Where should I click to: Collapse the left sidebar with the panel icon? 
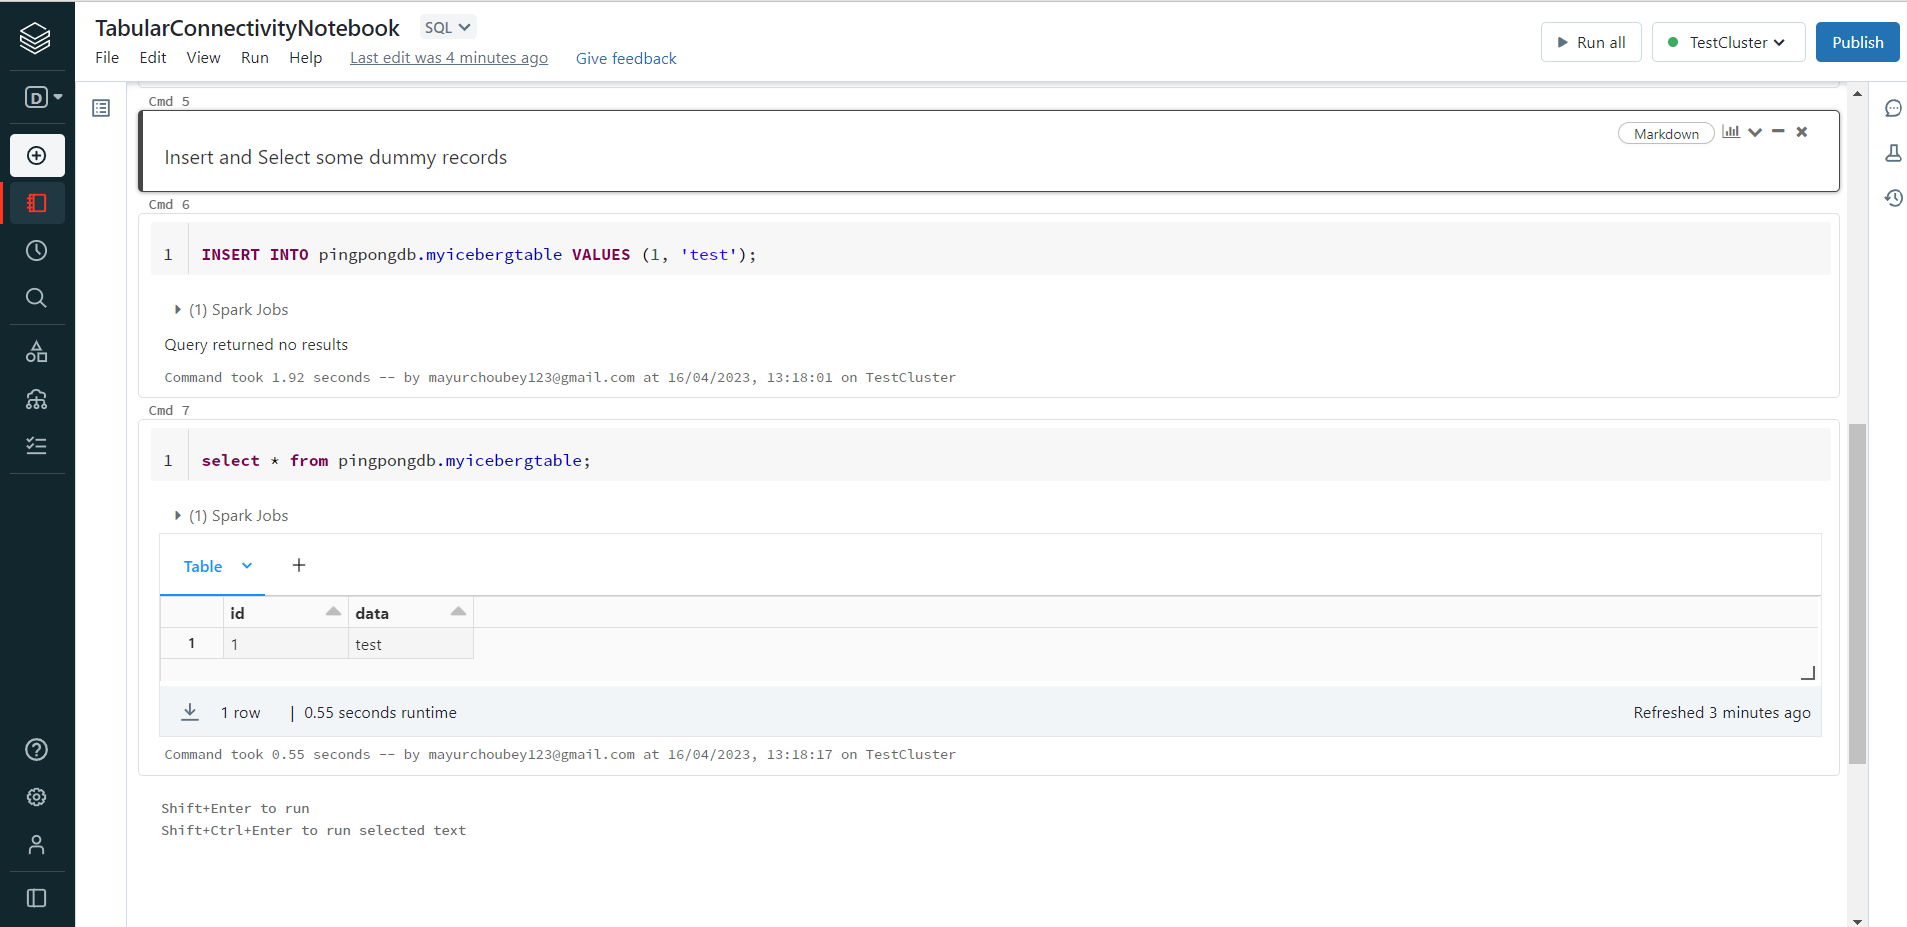(36, 897)
